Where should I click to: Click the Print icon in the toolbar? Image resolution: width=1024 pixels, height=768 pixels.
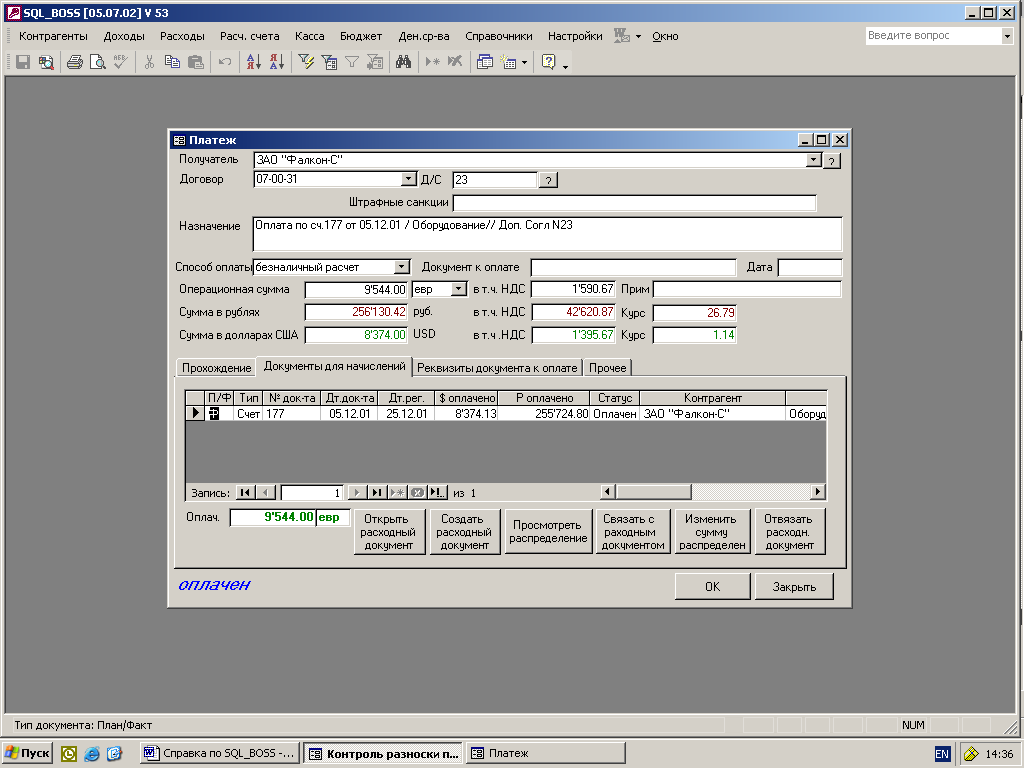74,62
